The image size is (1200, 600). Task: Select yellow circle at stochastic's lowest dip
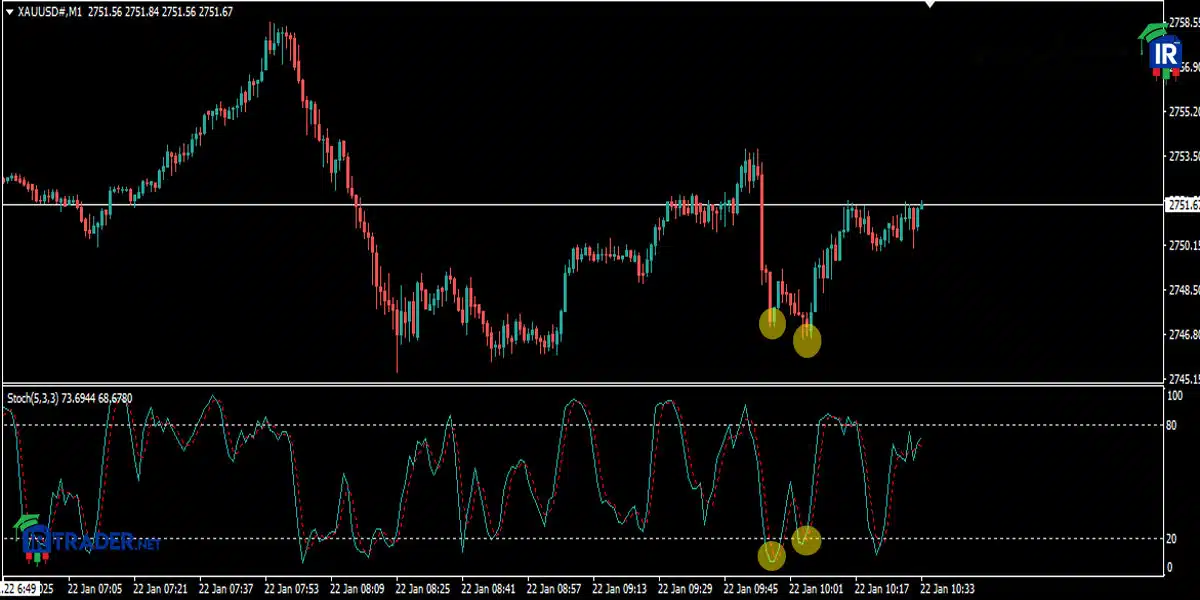pyautogui.click(x=771, y=556)
